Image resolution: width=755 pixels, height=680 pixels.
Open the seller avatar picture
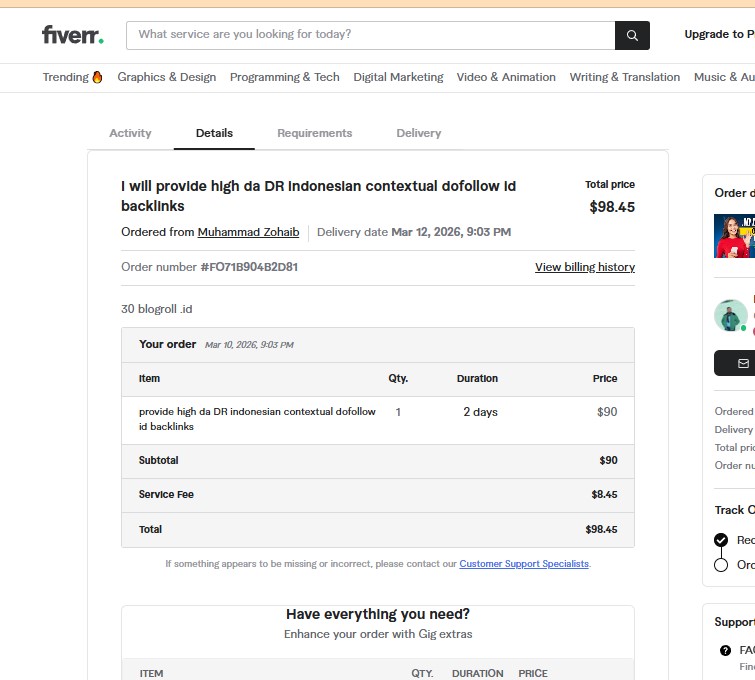click(730, 315)
